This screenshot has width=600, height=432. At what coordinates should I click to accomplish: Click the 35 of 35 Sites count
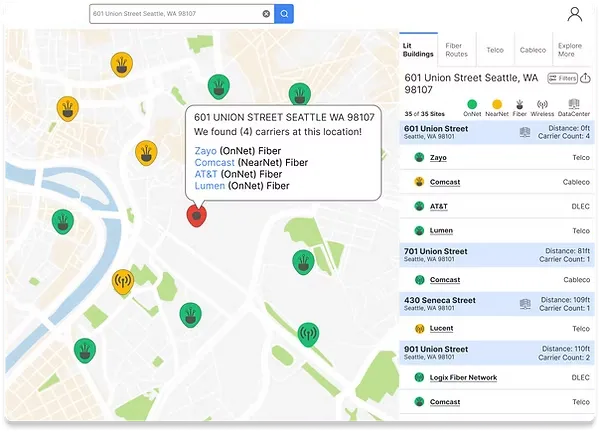[x=424, y=114]
